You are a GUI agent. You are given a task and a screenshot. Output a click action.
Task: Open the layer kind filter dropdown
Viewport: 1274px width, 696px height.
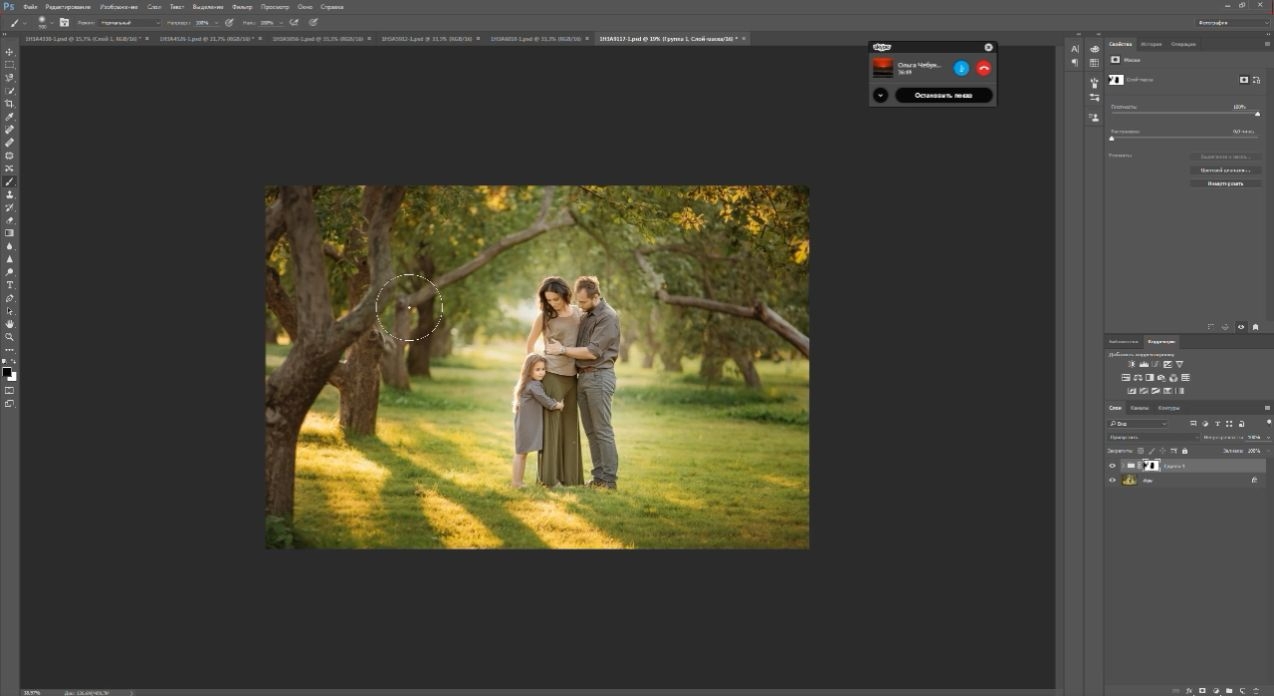click(1137, 424)
